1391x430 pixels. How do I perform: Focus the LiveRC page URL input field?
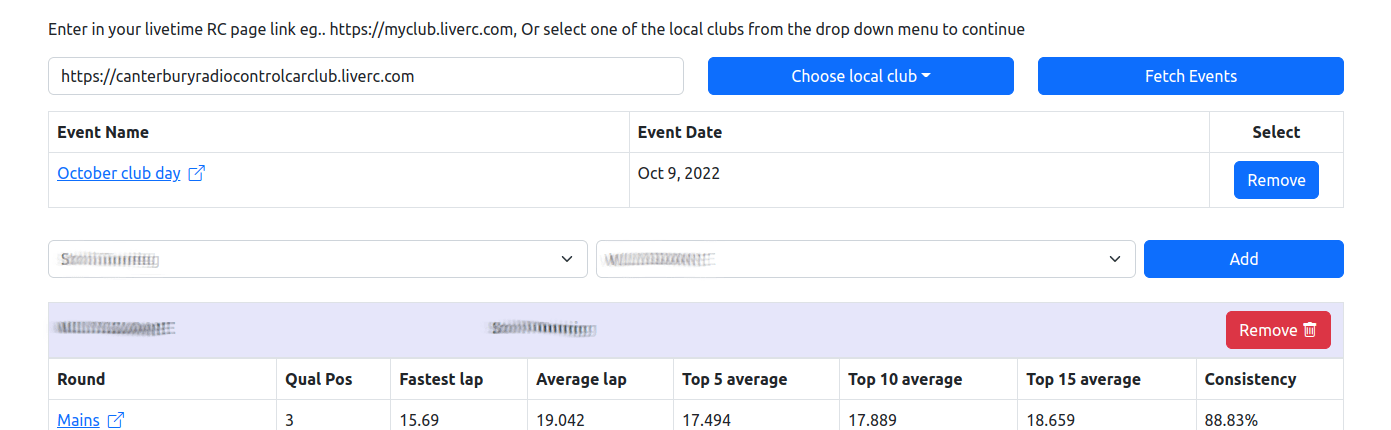[365, 76]
